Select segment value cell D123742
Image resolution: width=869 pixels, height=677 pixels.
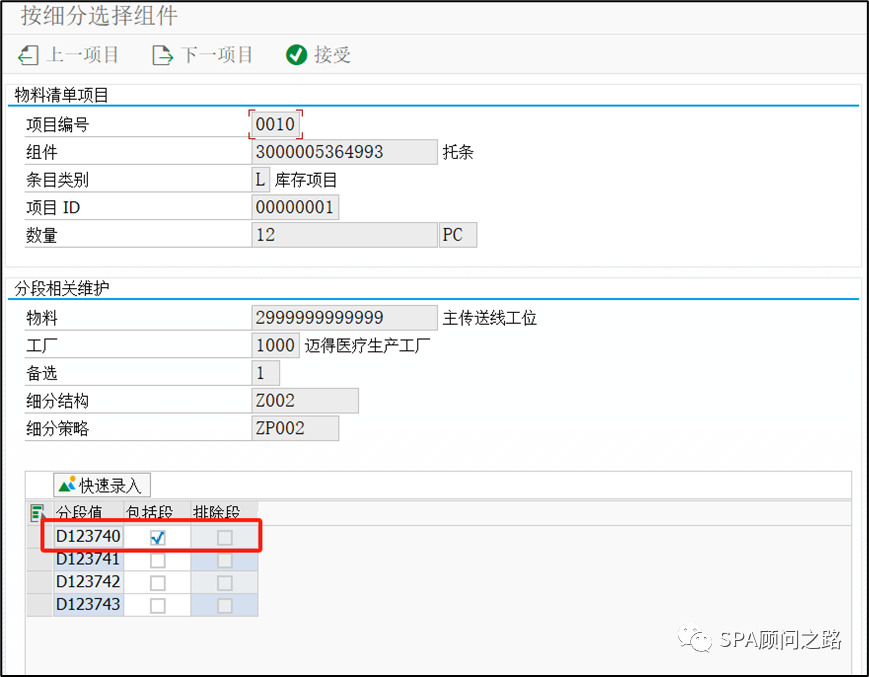point(88,582)
